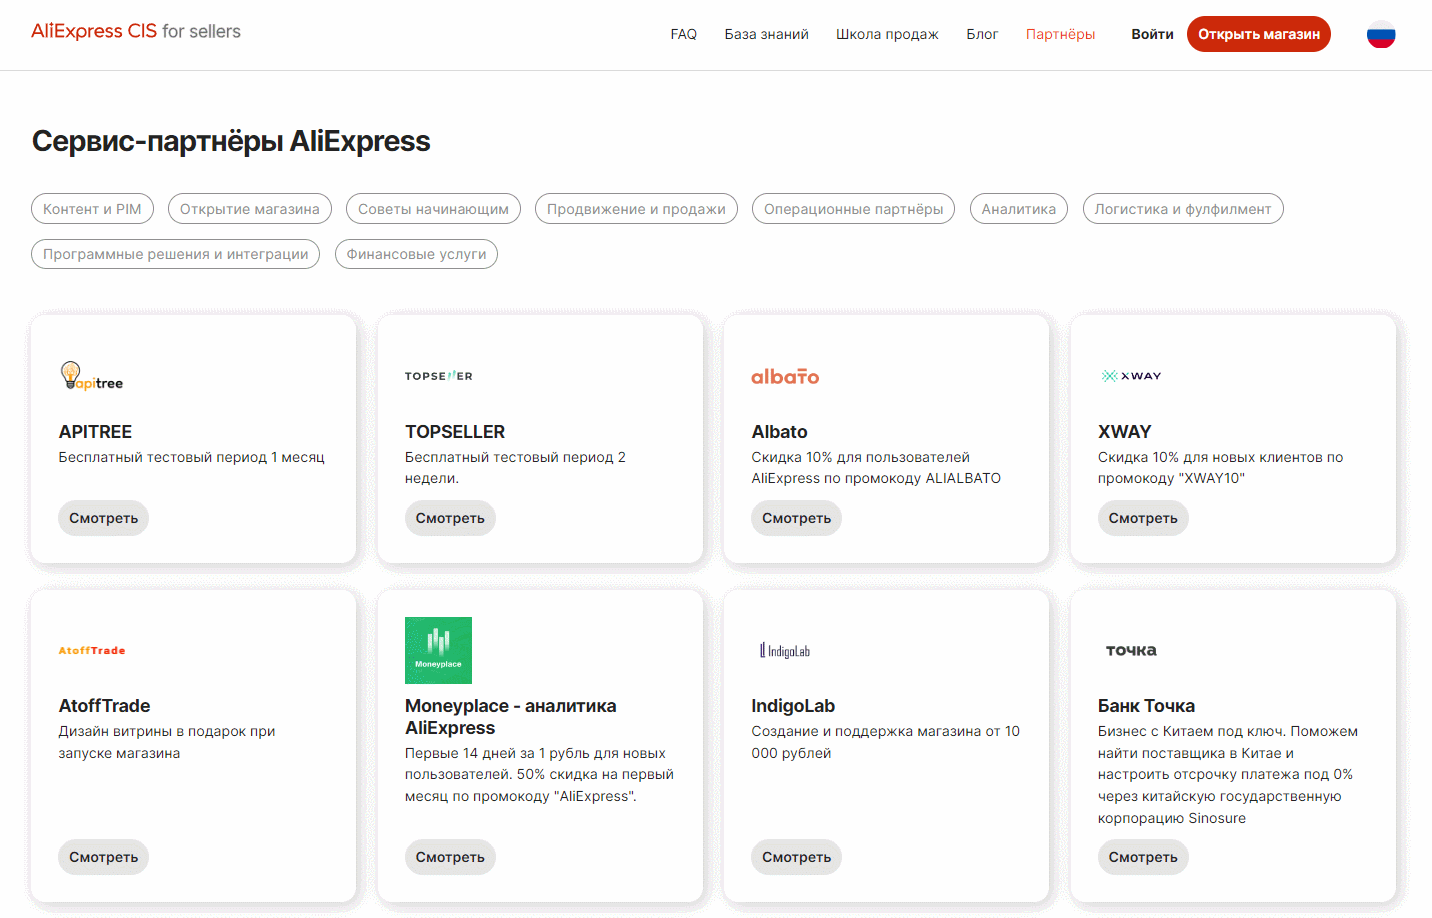
Task: Enable the Продвижение и продажи filter
Action: click(636, 209)
